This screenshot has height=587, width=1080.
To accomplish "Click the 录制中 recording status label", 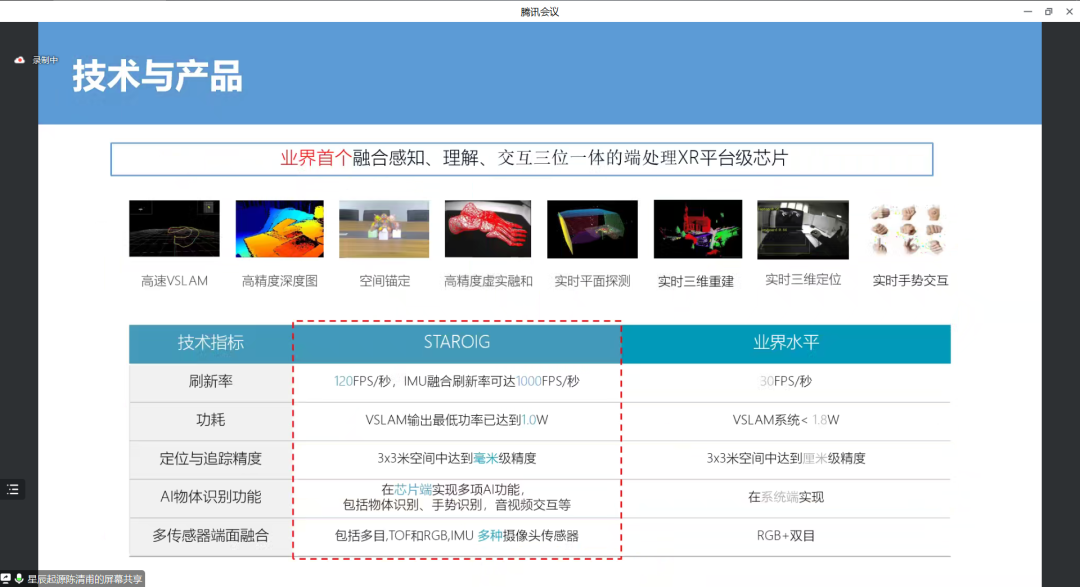I will coord(45,60).
